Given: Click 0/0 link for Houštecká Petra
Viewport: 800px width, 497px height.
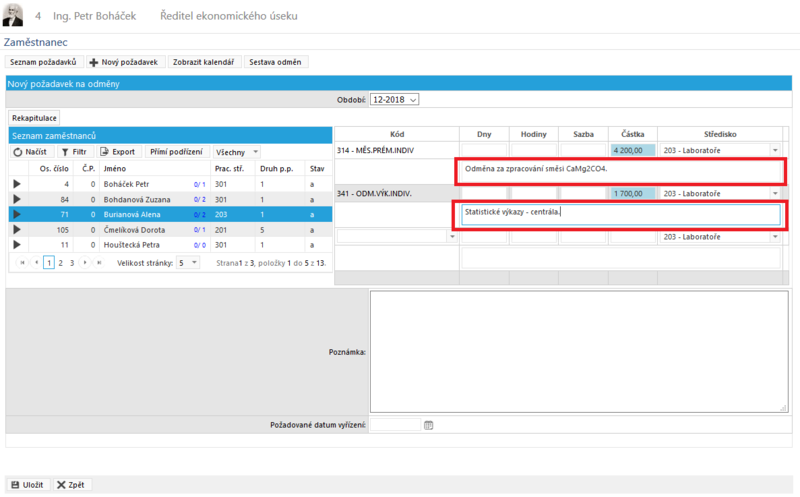Looking at the screenshot, I should point(199,245).
